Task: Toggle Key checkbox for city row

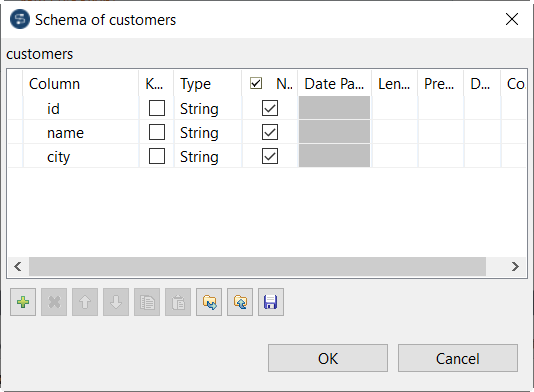Action: [157, 156]
